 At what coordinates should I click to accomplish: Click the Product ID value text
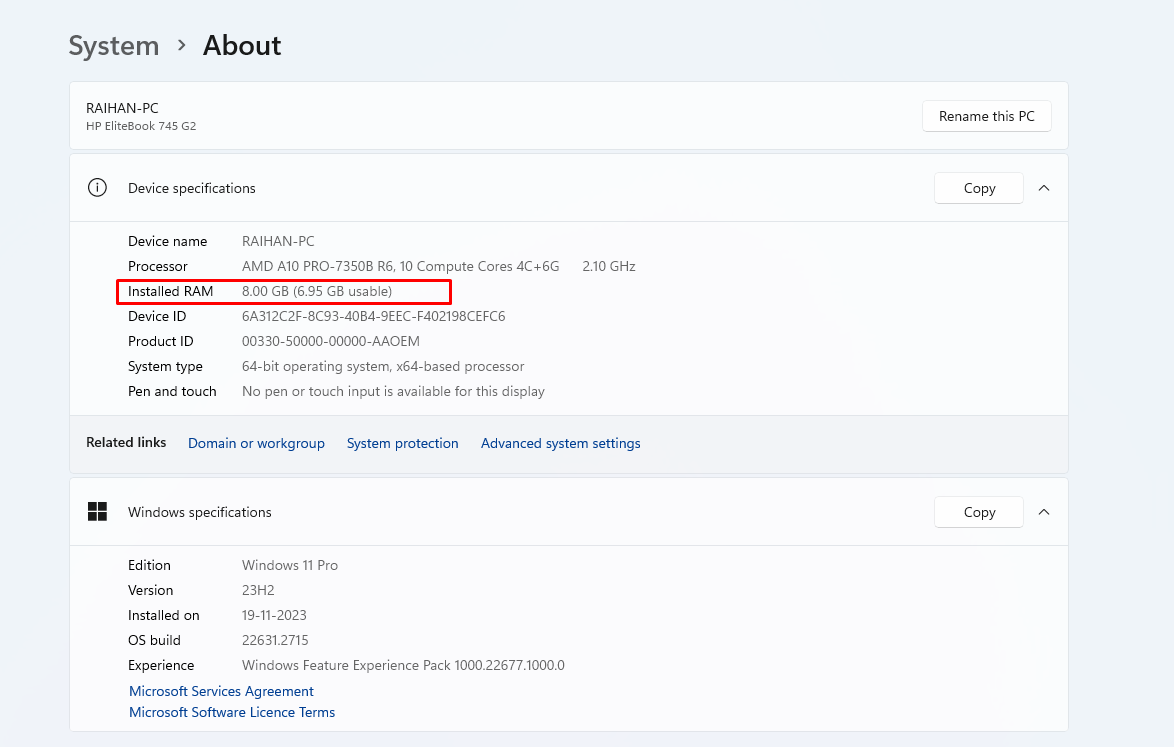[x=330, y=341]
